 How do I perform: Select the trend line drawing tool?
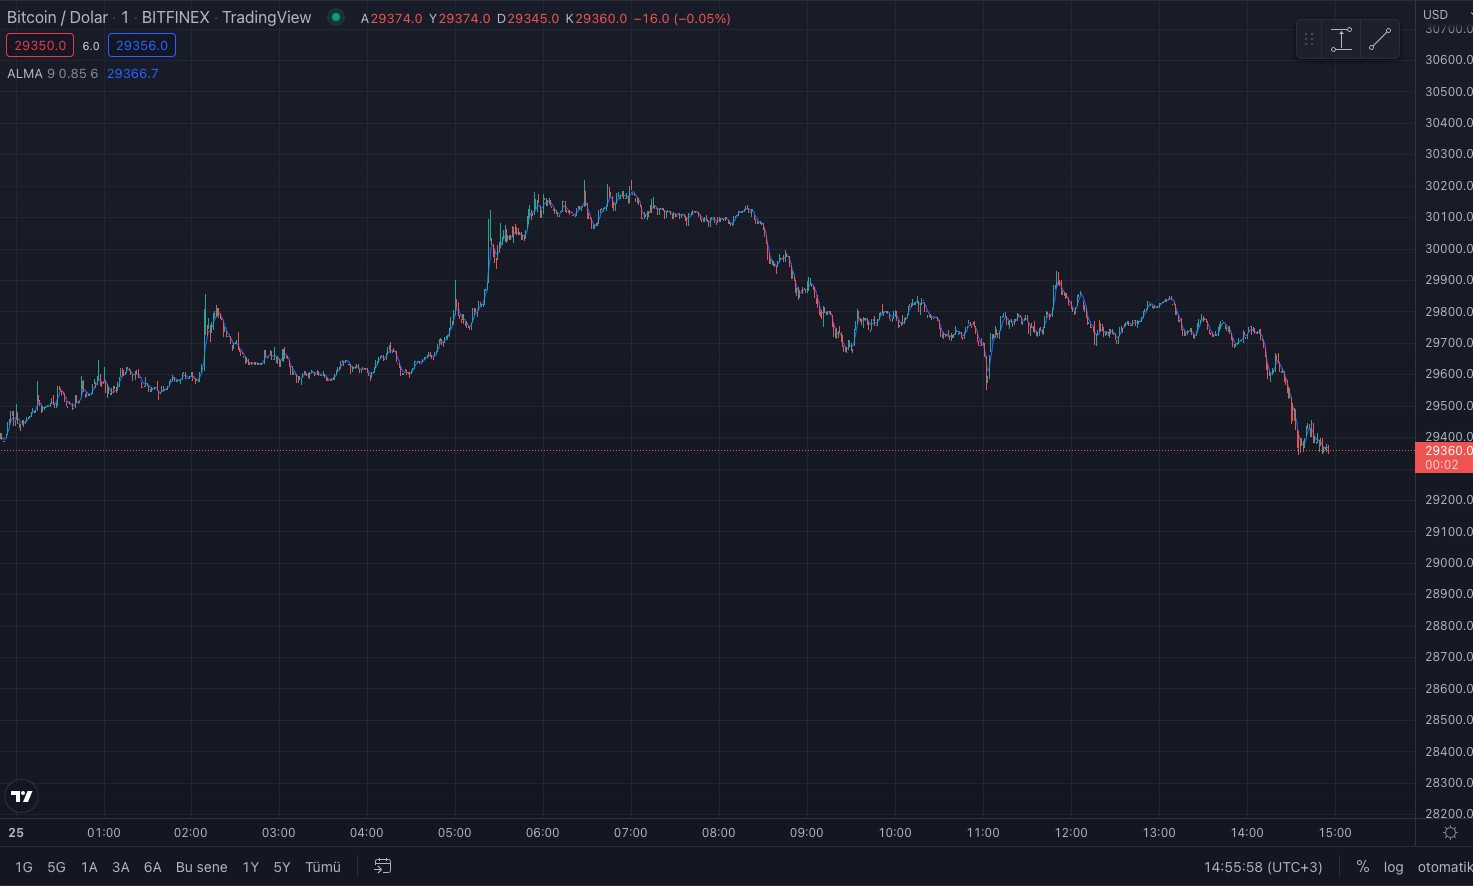coord(1379,40)
